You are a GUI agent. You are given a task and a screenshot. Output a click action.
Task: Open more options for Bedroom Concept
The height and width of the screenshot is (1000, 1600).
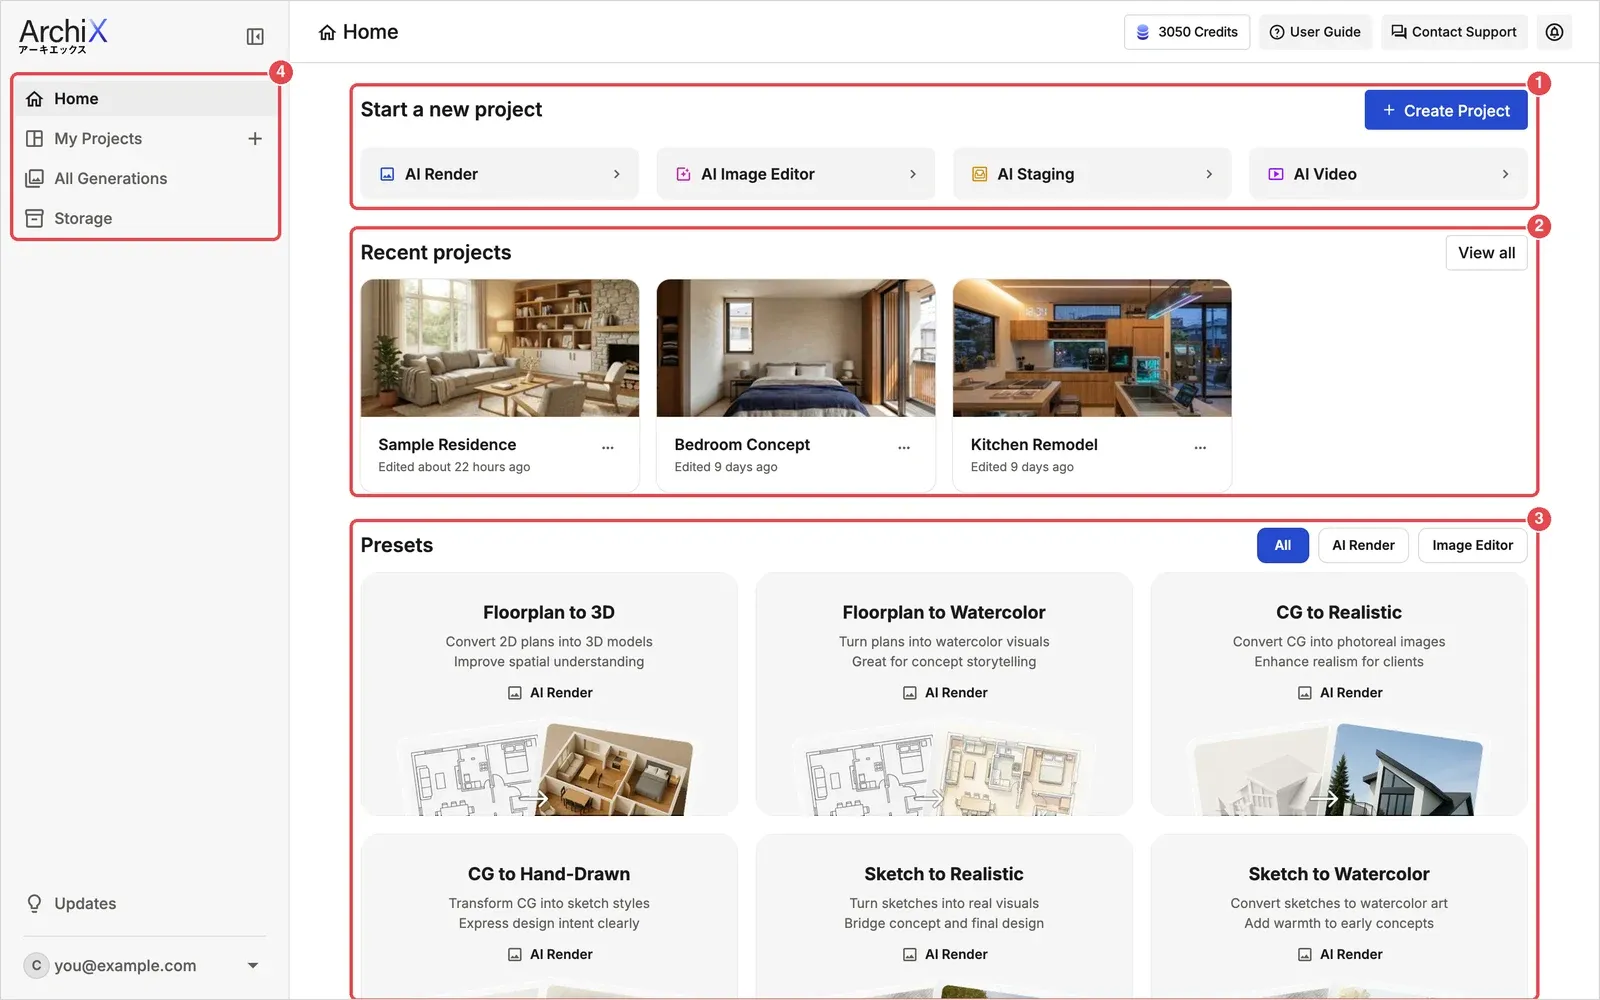click(904, 447)
